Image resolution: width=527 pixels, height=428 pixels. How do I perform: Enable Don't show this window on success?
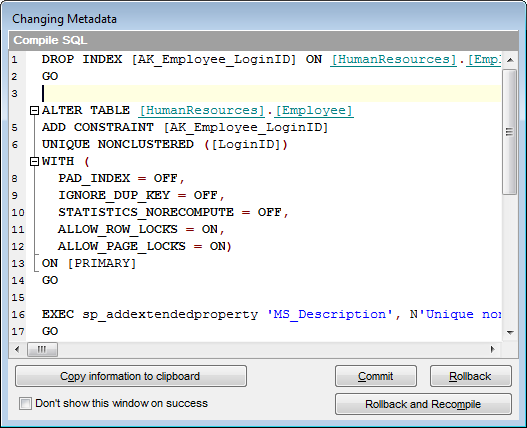[x=25, y=403]
